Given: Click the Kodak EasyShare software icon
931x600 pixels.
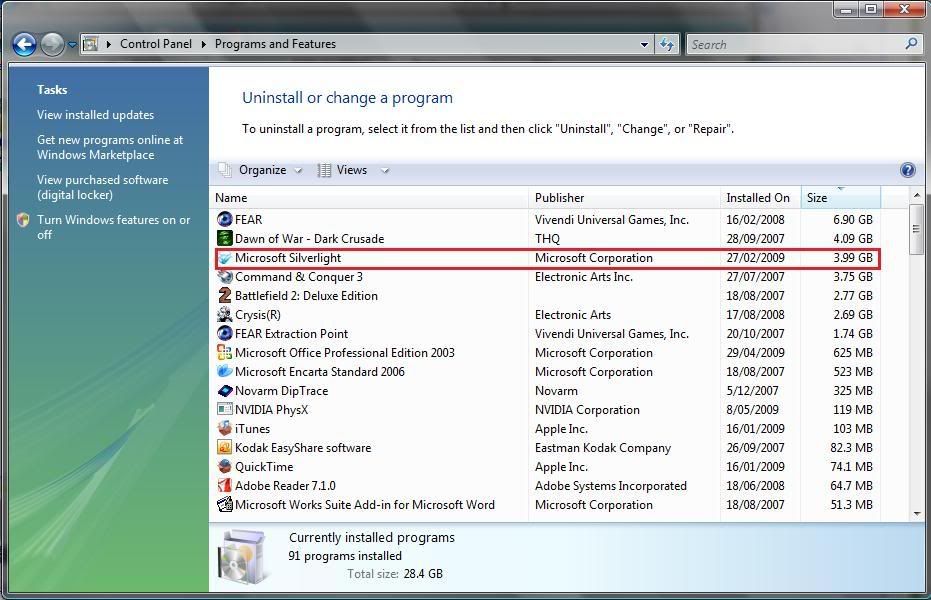Looking at the screenshot, I should coord(224,447).
